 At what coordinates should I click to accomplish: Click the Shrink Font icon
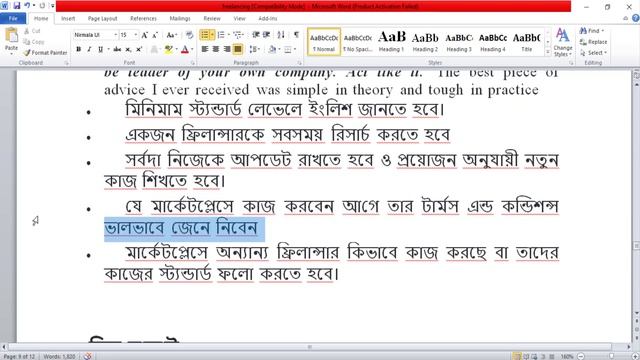(155, 35)
